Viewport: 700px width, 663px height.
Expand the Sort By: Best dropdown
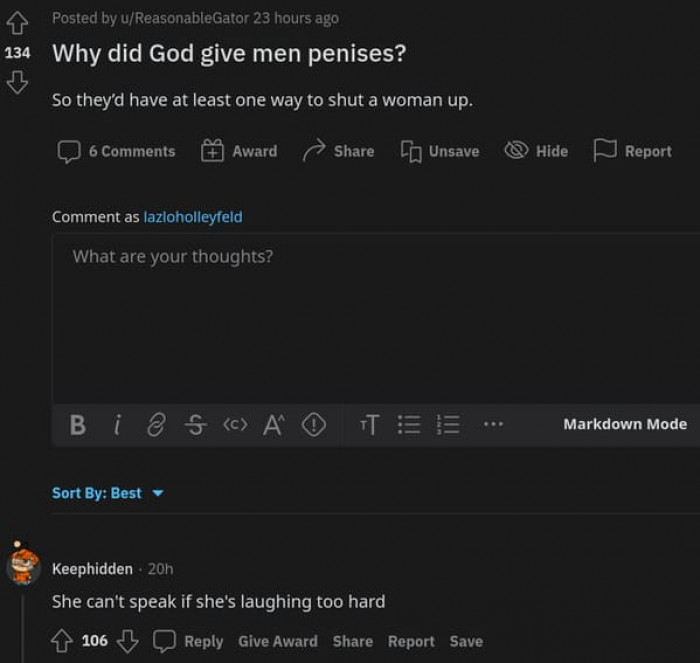[107, 493]
